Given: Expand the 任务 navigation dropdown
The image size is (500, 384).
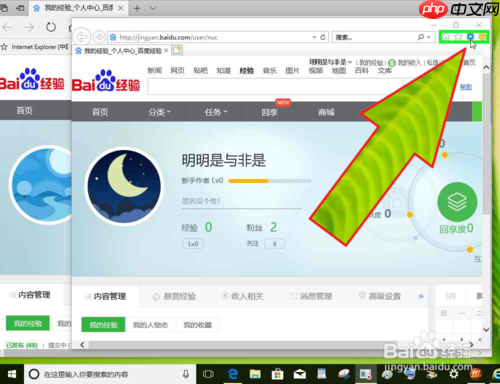Looking at the screenshot, I should point(216,112).
